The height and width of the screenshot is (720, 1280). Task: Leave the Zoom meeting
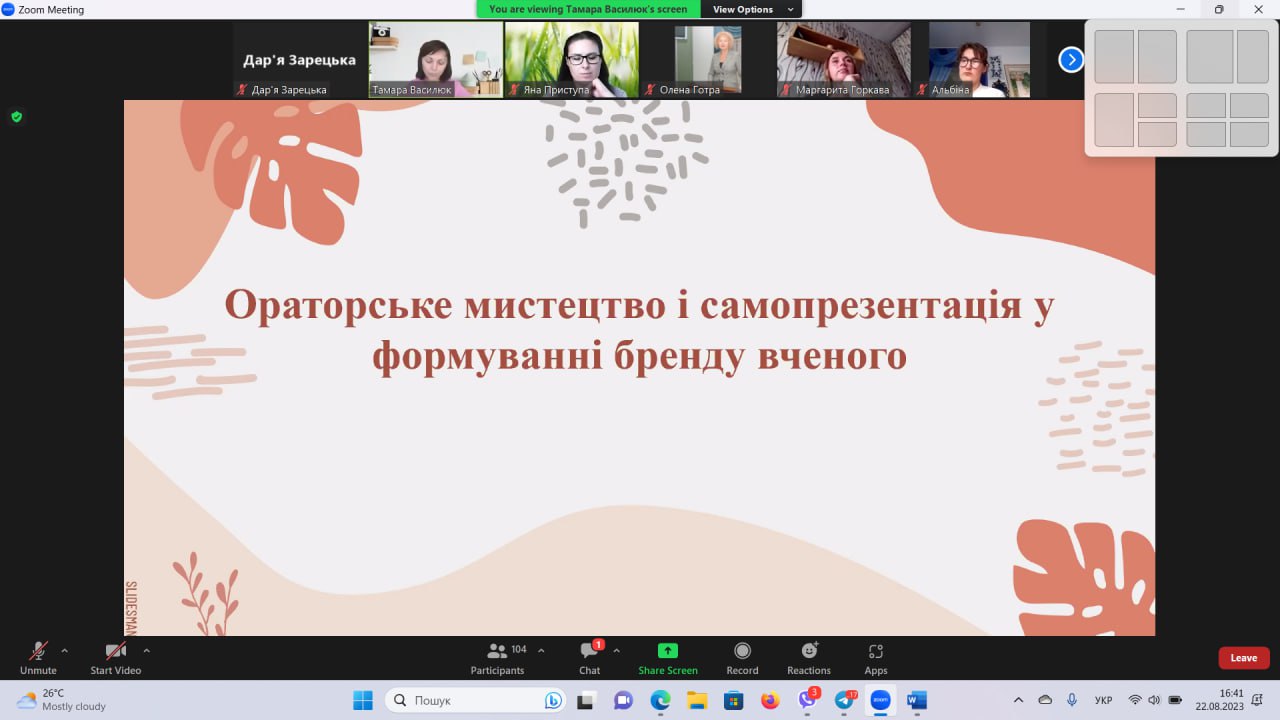(x=1244, y=658)
